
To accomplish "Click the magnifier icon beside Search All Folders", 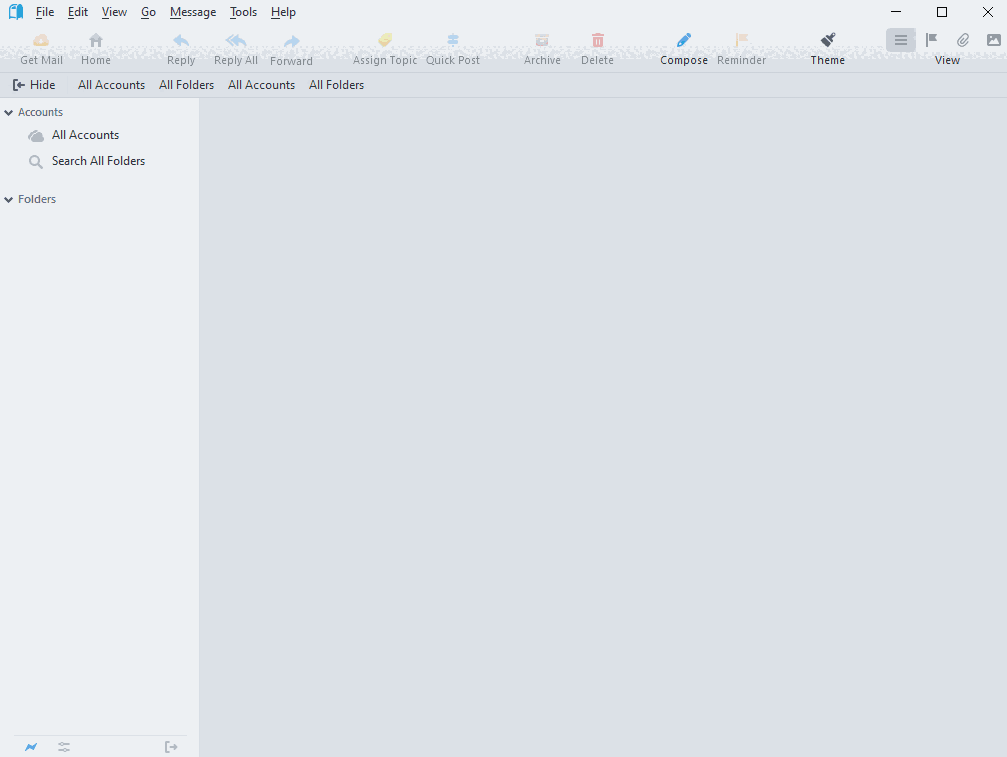I will 36,162.
